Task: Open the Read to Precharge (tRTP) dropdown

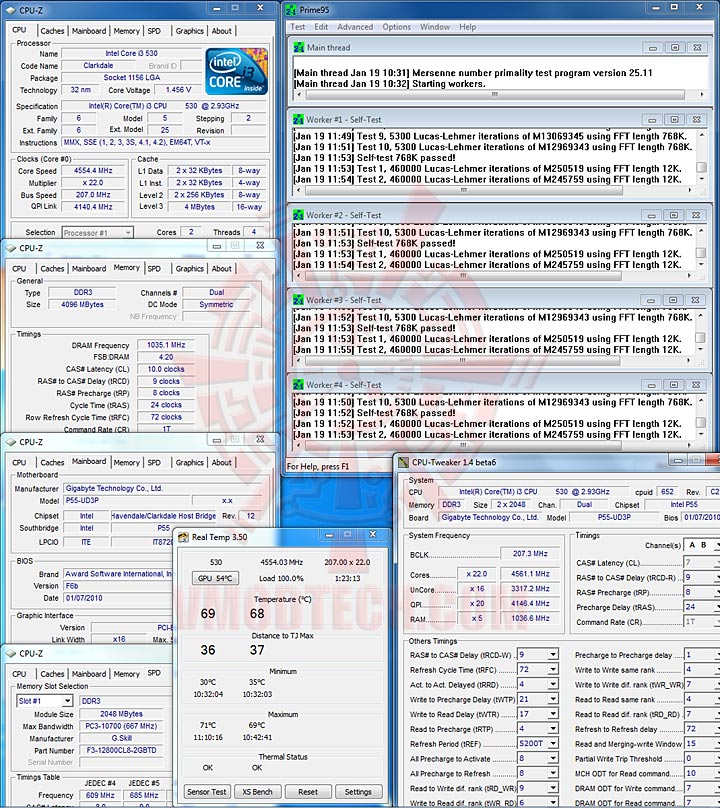Action: pyautogui.click(x=552, y=729)
